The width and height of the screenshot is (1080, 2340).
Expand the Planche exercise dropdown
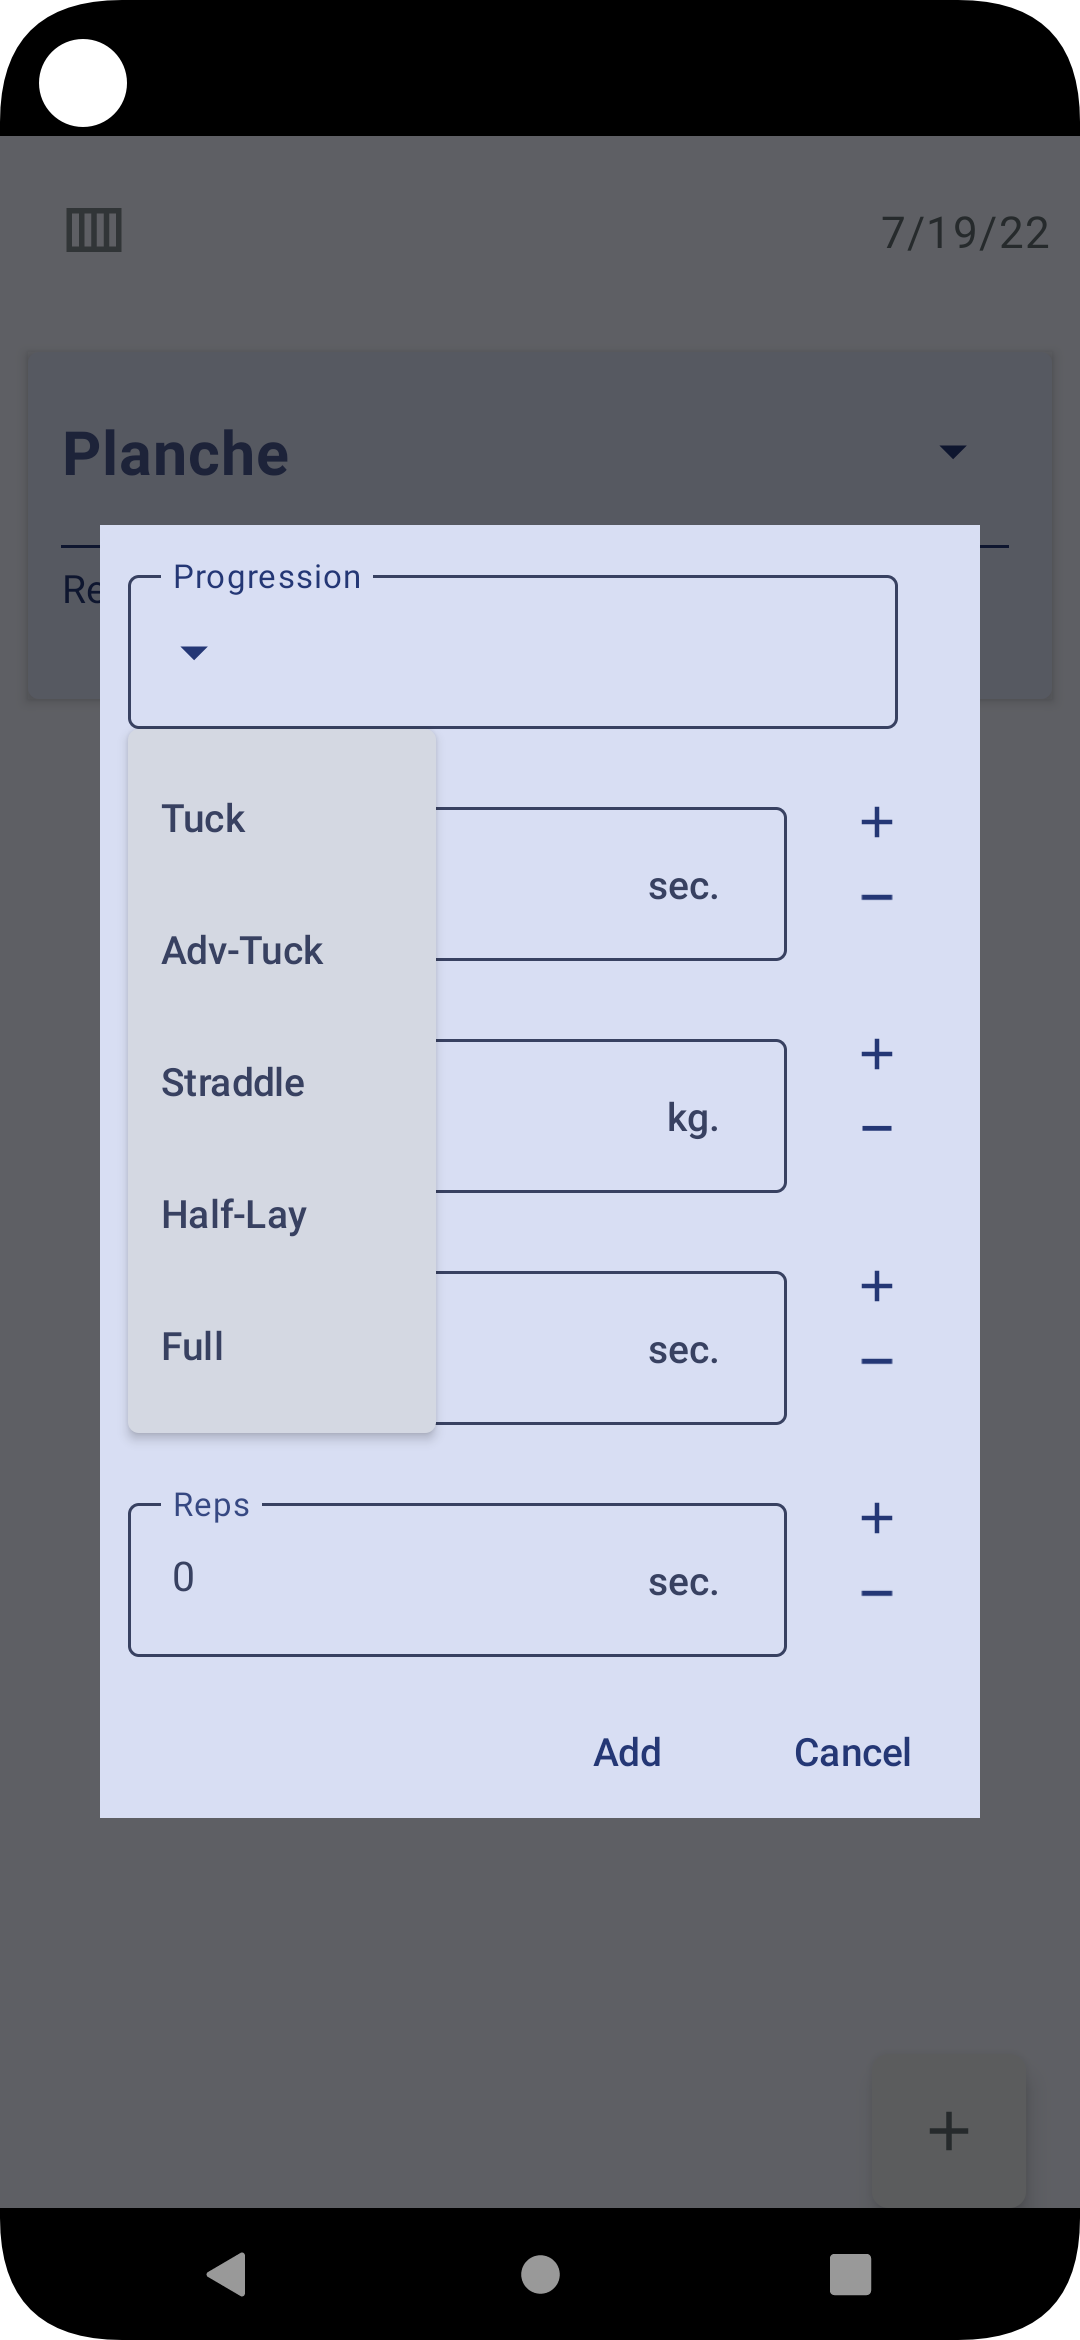tap(953, 452)
